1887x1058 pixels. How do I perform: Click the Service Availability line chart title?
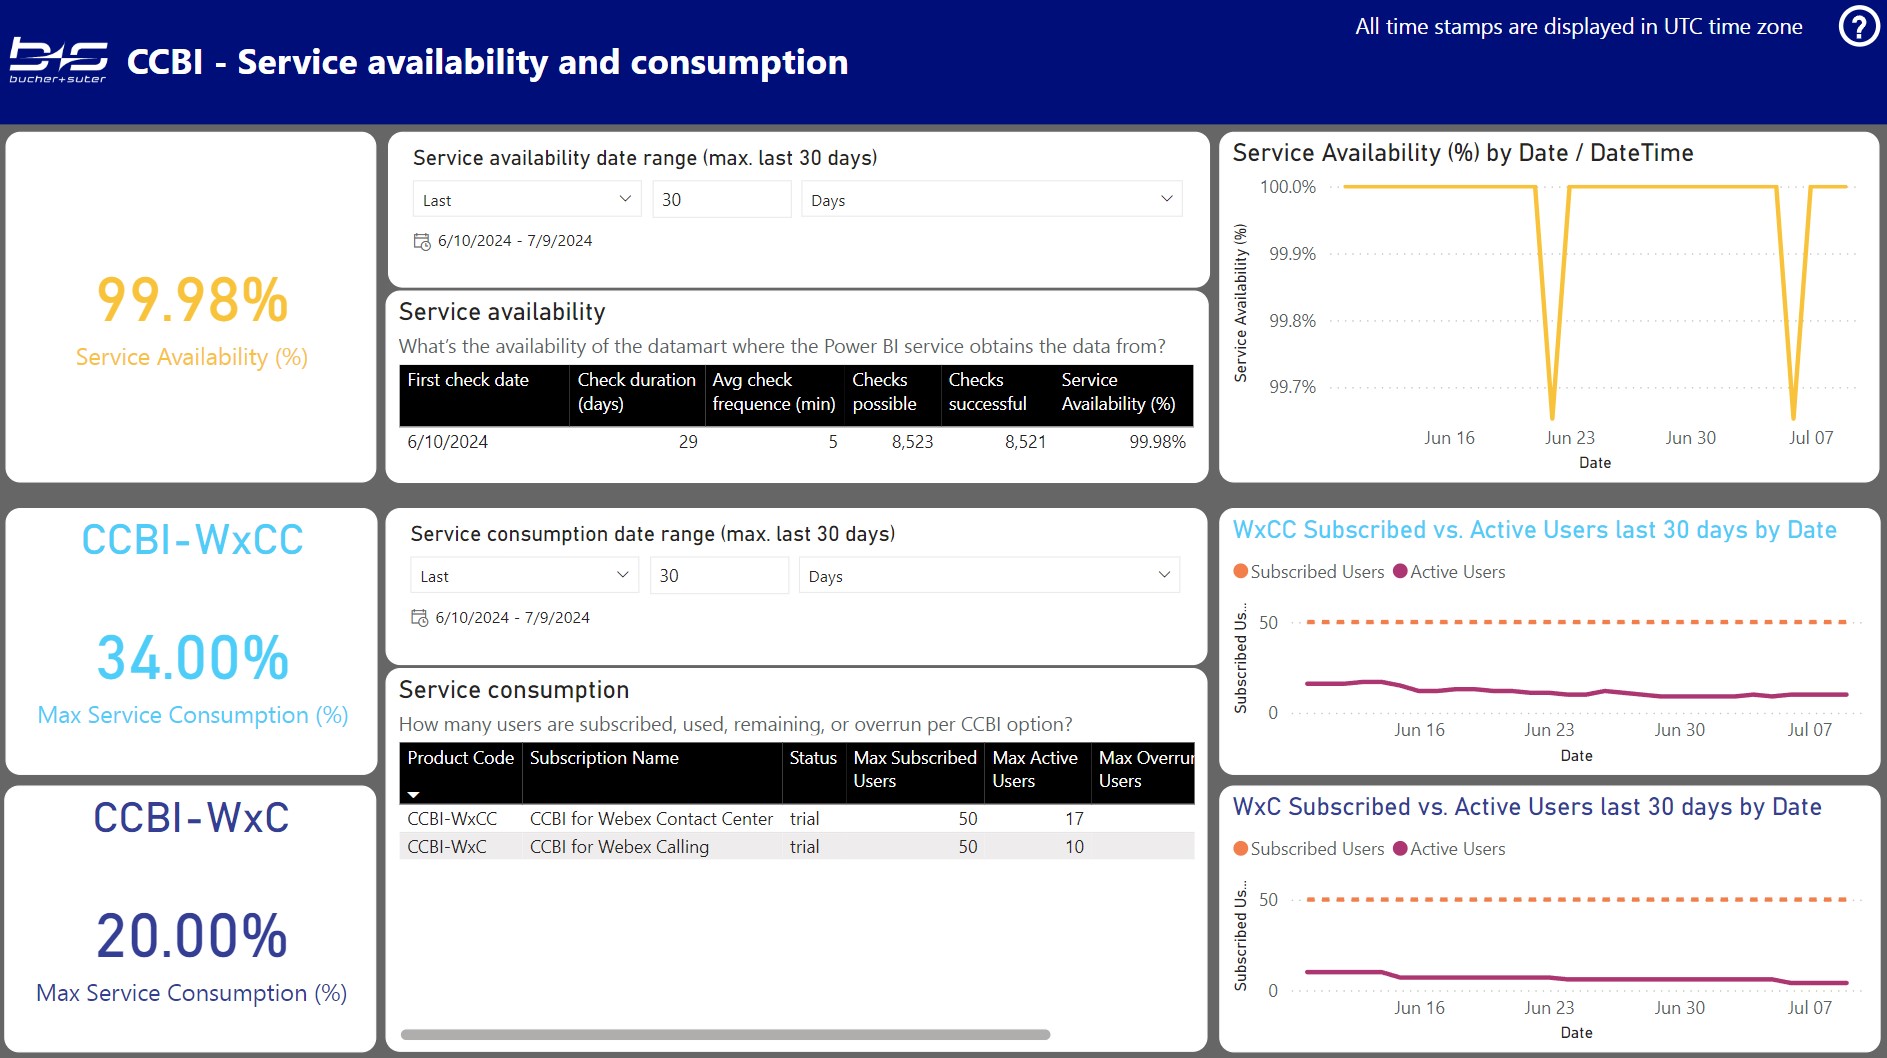point(1463,153)
